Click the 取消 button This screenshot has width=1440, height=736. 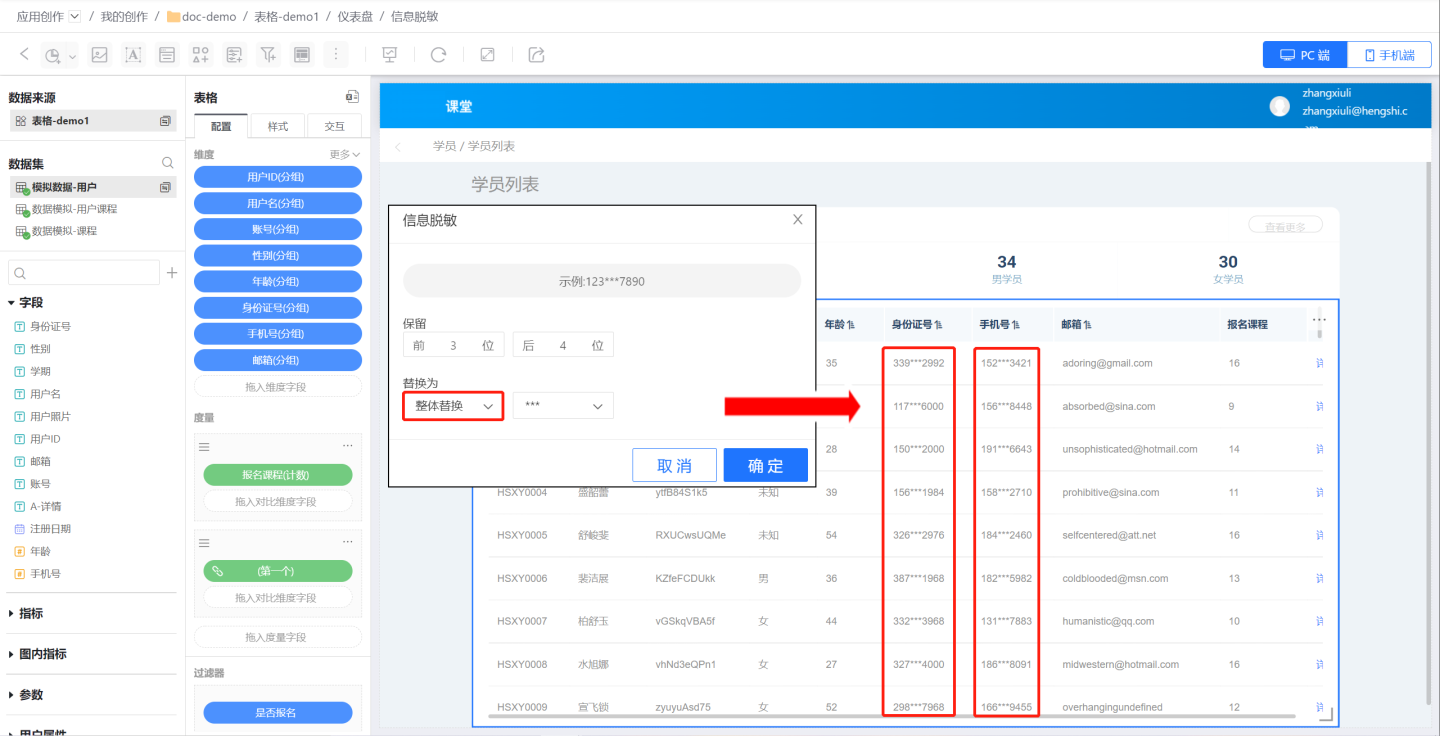[674, 465]
